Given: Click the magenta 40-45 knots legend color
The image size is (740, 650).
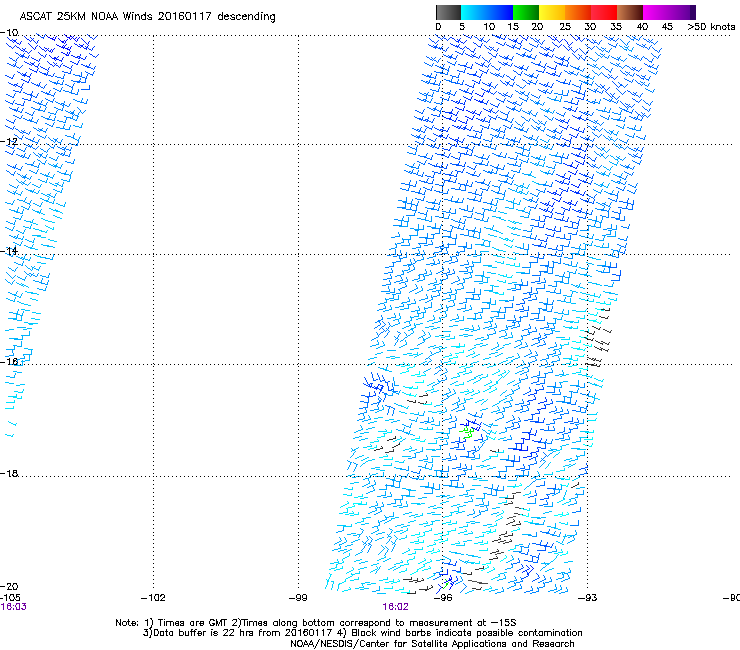Looking at the screenshot, I should point(656,12).
